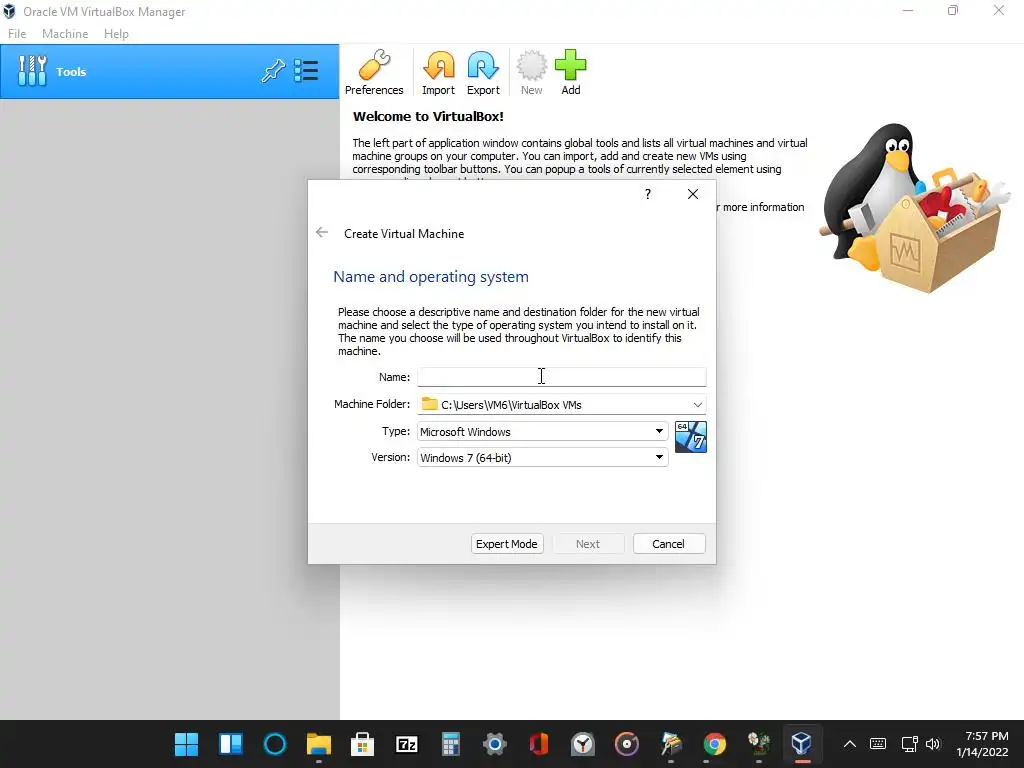Click the green Add machine icon

571,72
